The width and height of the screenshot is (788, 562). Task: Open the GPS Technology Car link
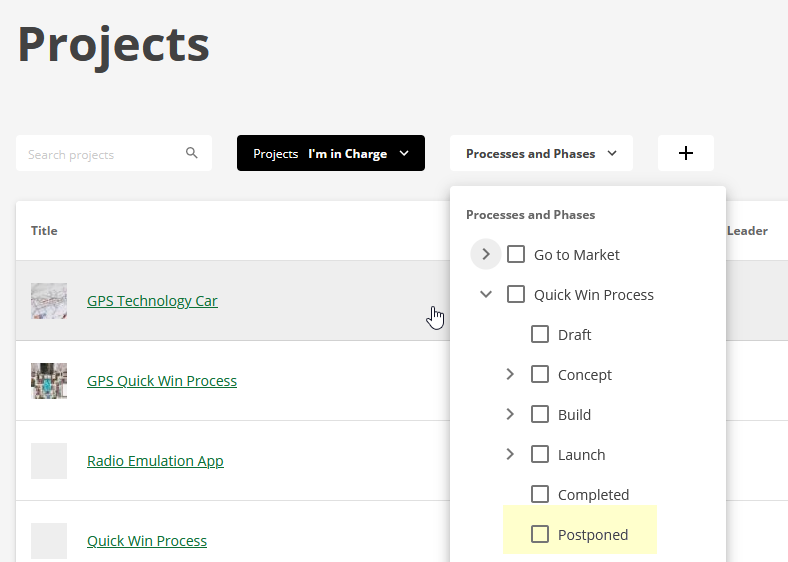[152, 301]
